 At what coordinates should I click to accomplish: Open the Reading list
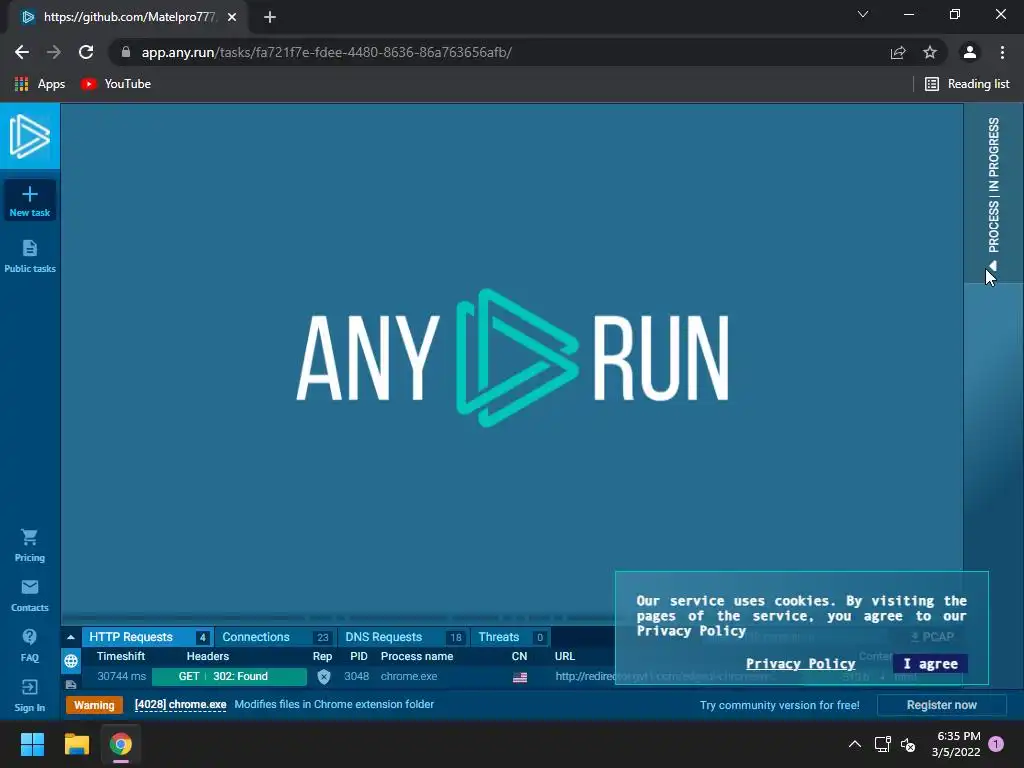967,84
